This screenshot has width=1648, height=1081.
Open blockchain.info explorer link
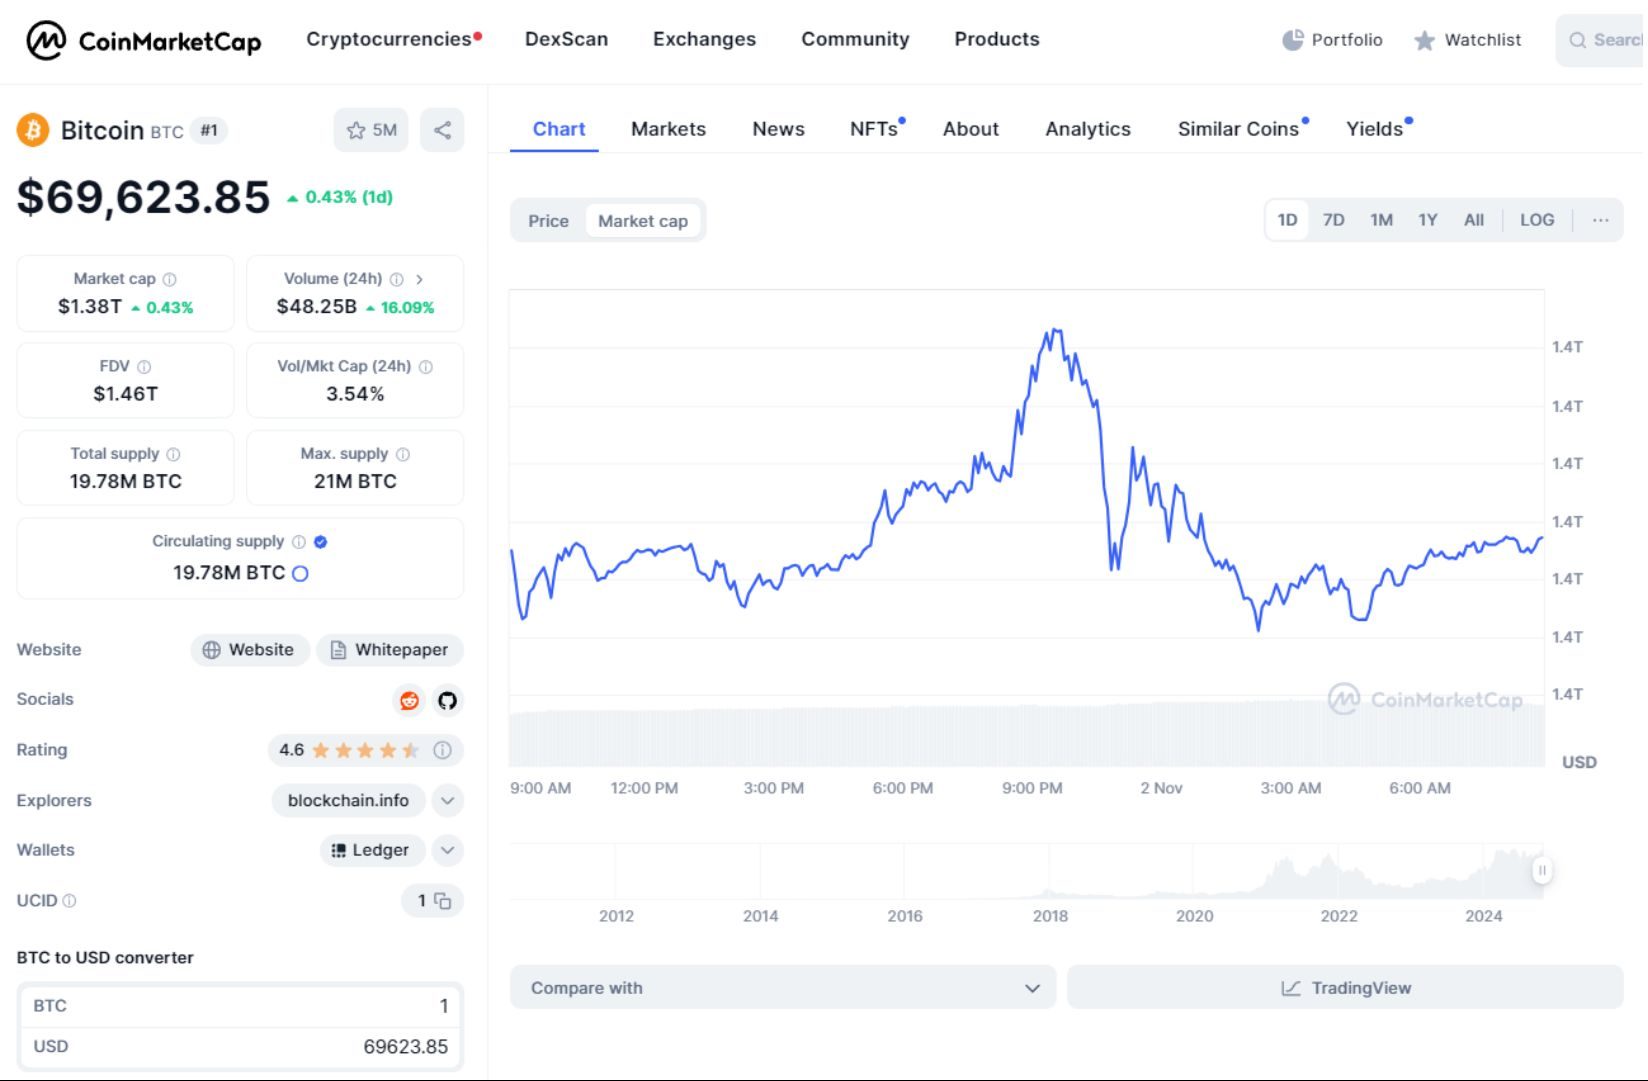[x=348, y=800]
